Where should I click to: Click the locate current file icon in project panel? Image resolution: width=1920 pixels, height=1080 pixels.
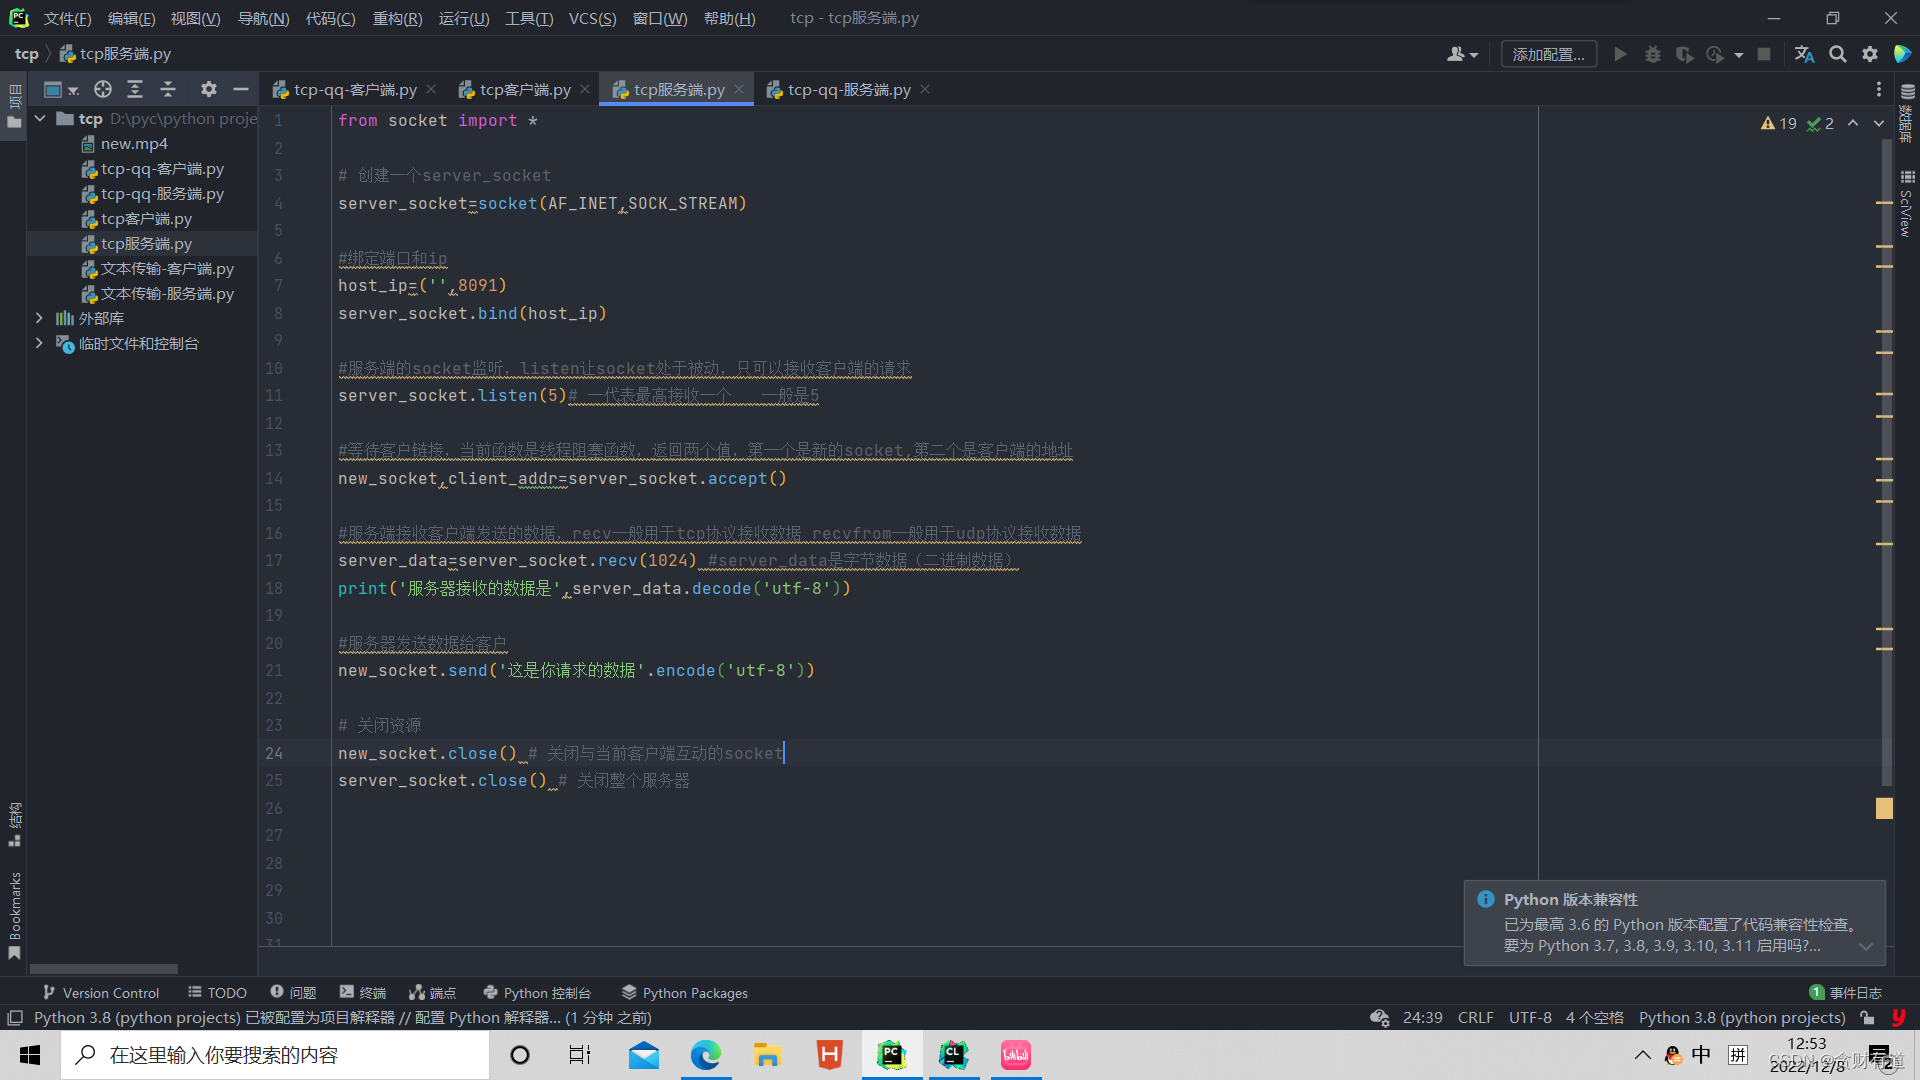coord(103,89)
